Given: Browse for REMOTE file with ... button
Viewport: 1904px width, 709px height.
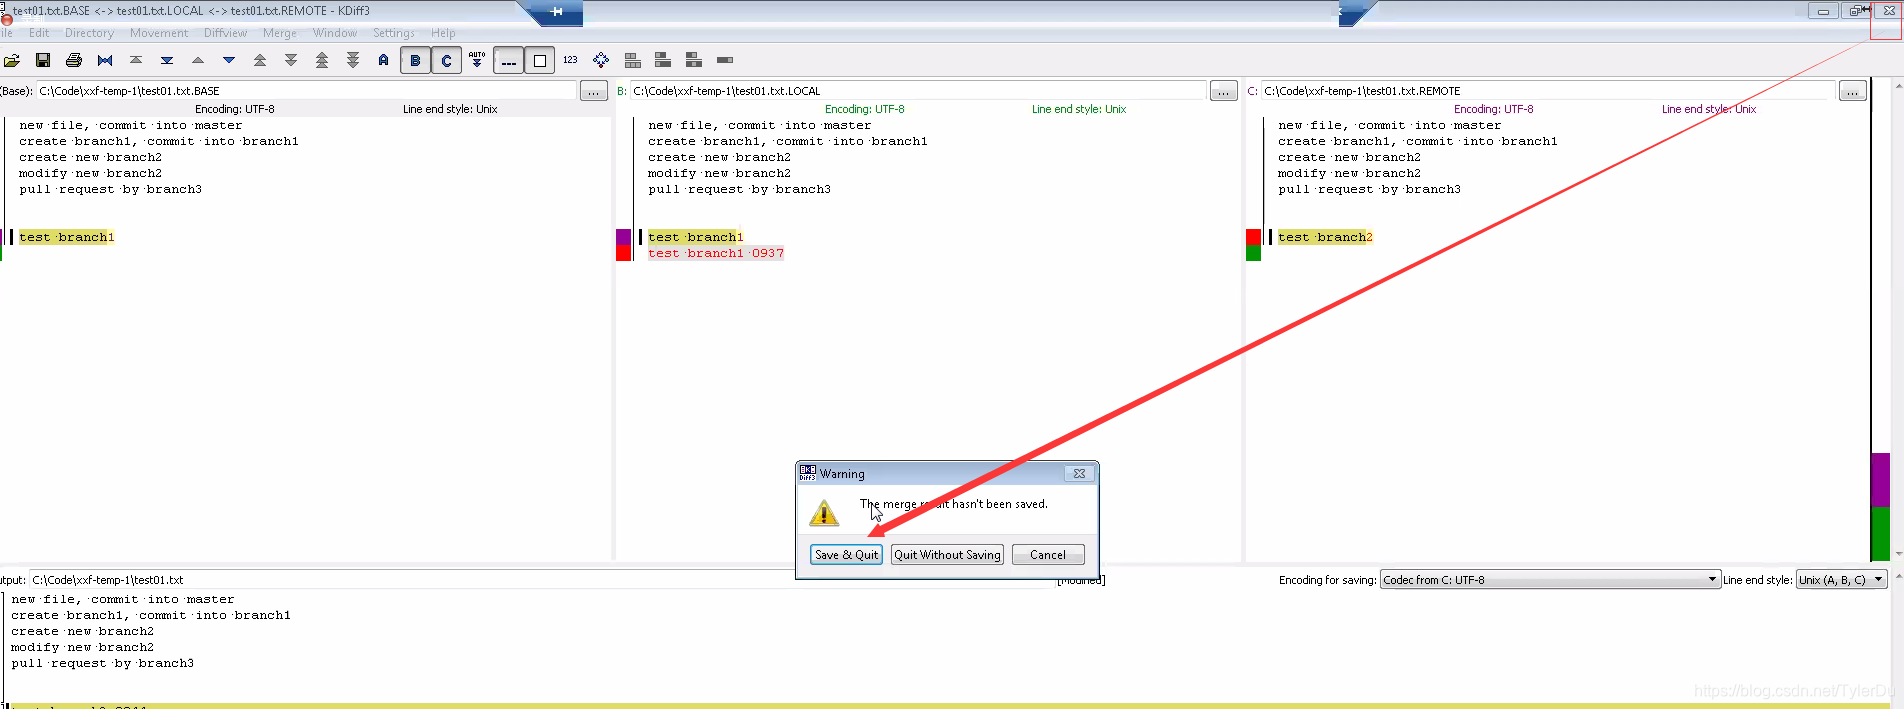Looking at the screenshot, I should pyautogui.click(x=1853, y=91).
